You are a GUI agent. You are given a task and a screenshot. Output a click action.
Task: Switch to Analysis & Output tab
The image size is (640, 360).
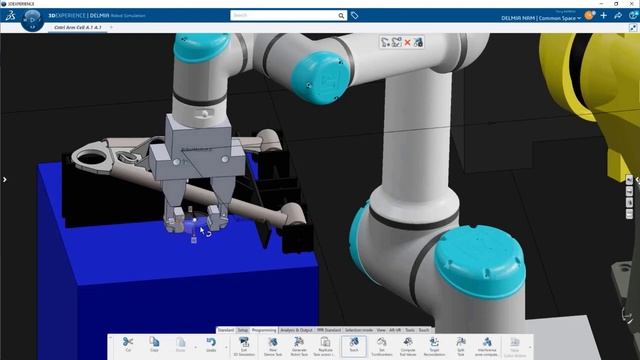coord(296,330)
